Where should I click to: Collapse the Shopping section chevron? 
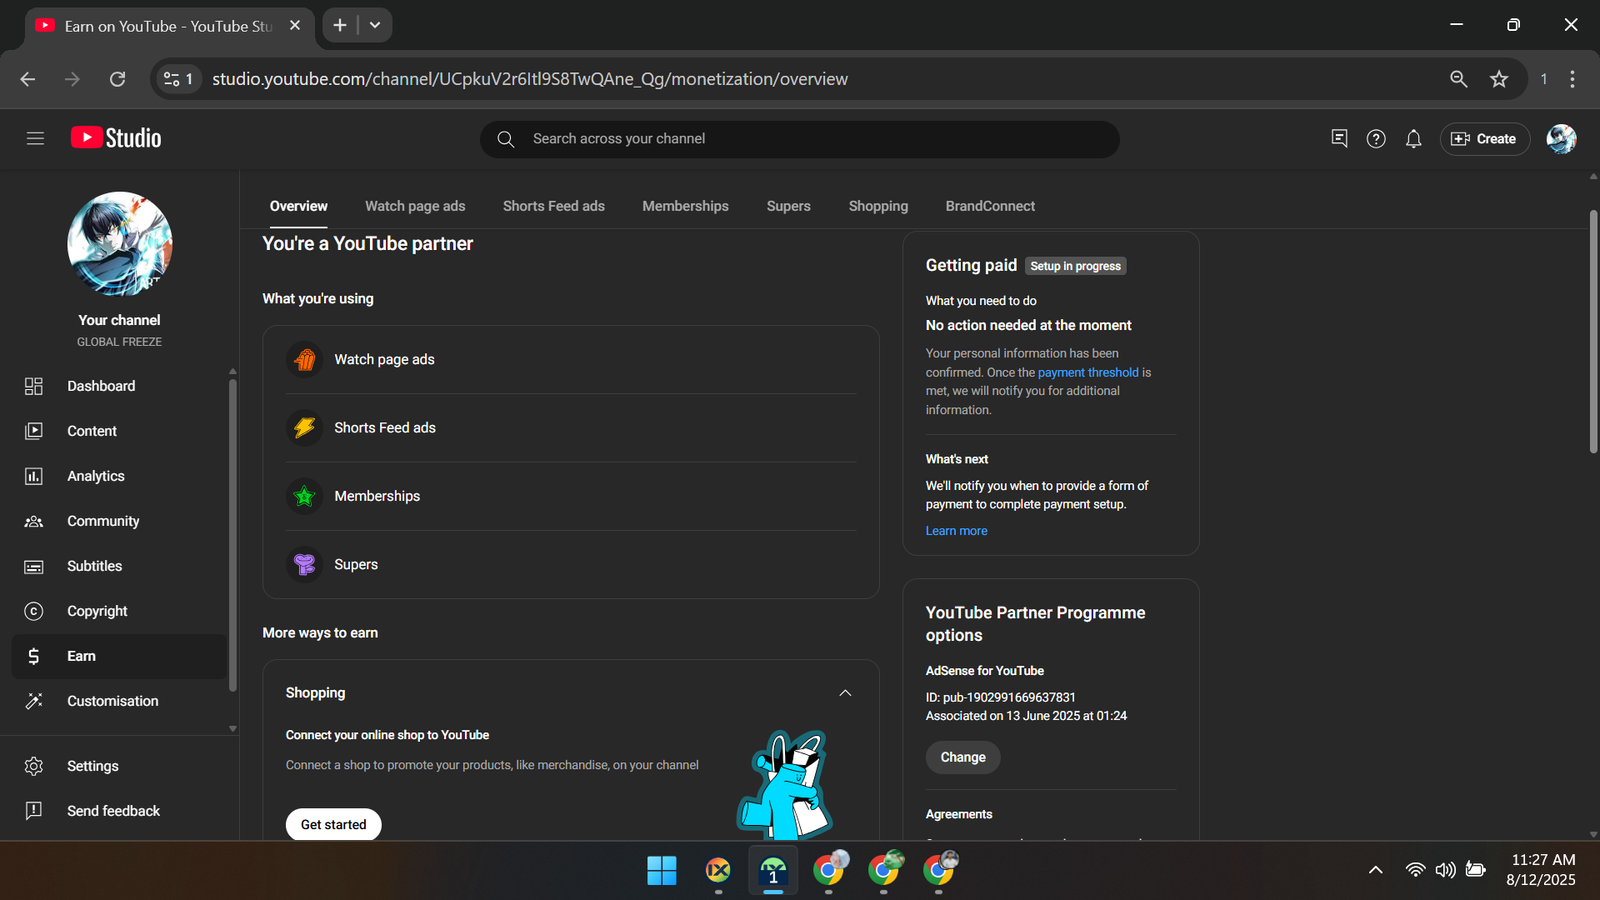coord(845,693)
